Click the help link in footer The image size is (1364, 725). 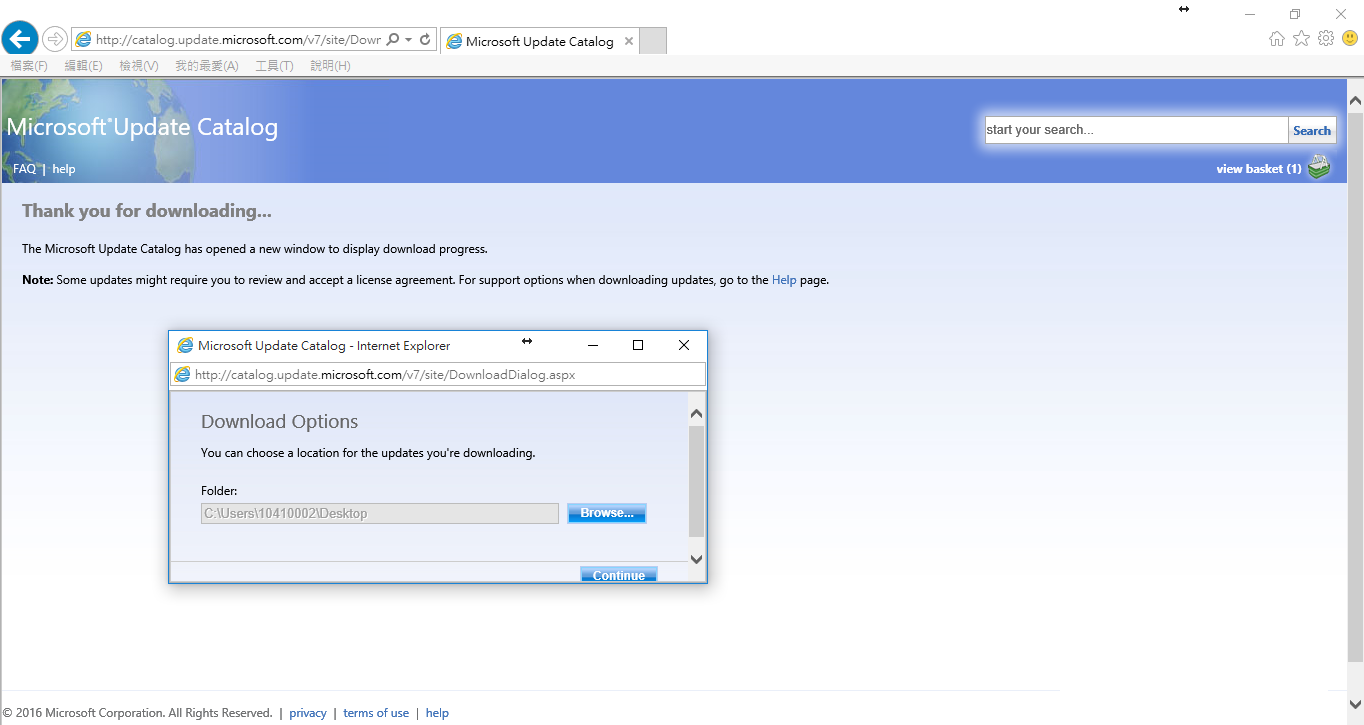tap(437, 713)
